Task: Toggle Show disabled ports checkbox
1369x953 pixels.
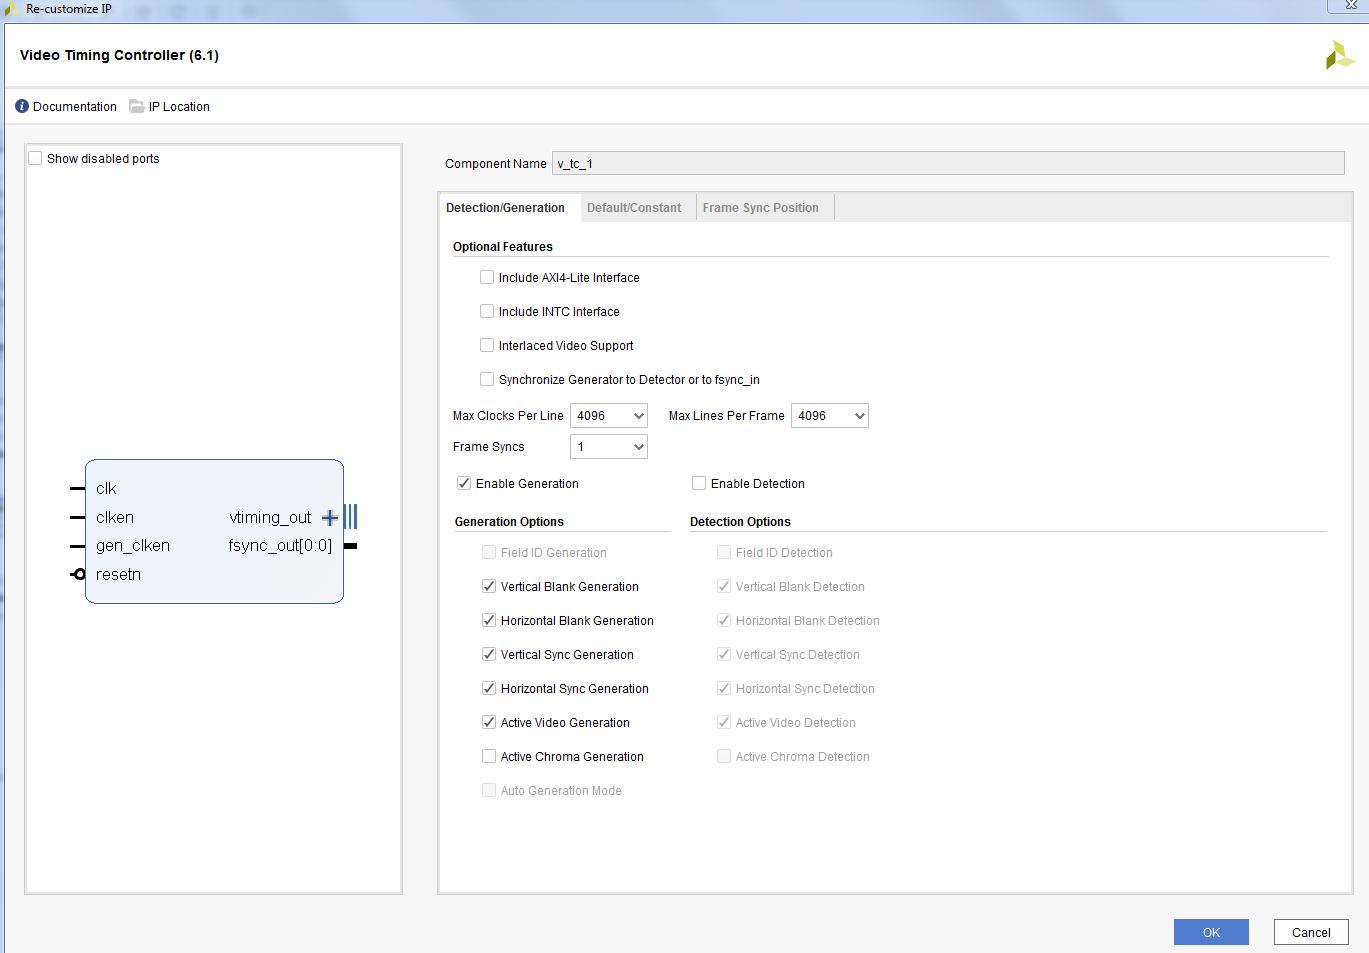Action: (36, 159)
